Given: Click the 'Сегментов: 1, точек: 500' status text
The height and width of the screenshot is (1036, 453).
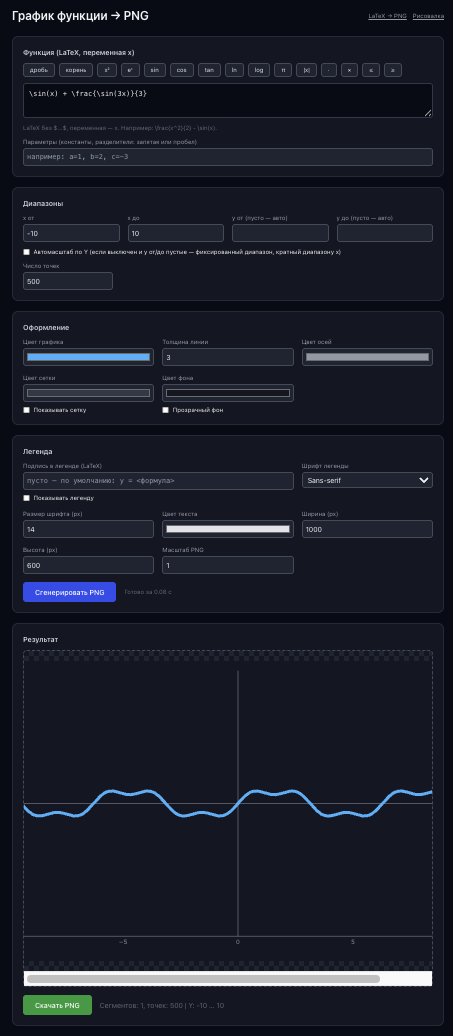Looking at the screenshot, I should 161,1006.
